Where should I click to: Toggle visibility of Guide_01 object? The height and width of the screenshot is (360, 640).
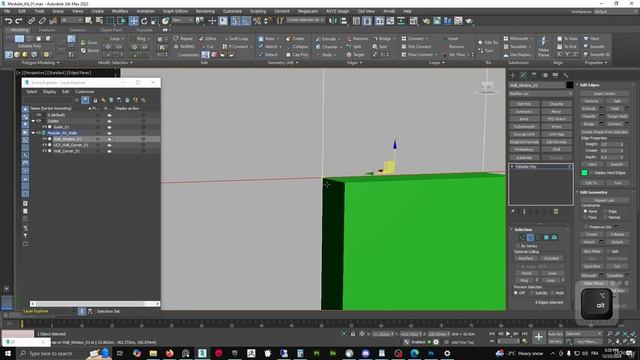pyautogui.click(x=45, y=127)
